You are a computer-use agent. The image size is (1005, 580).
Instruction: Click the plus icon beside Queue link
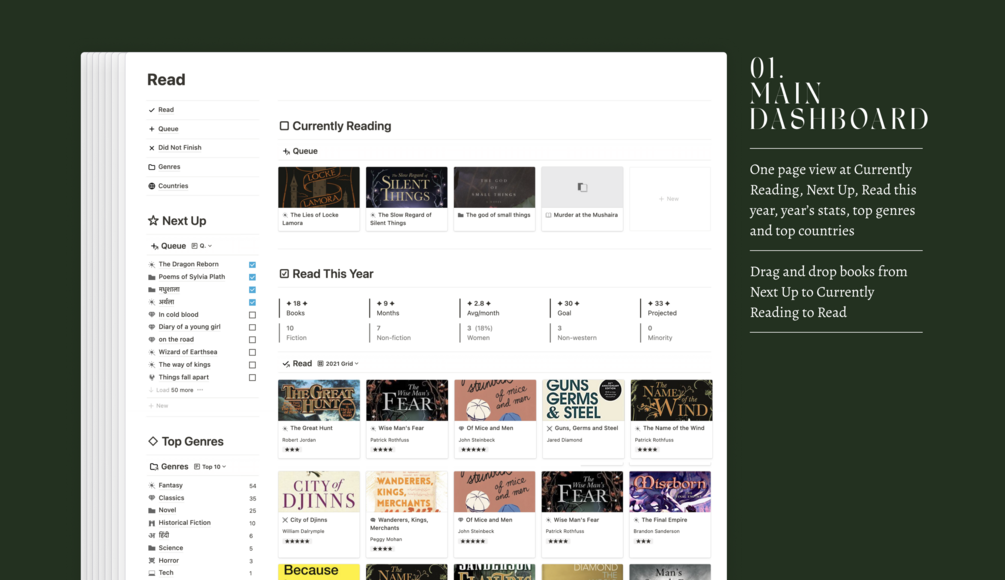(152, 129)
